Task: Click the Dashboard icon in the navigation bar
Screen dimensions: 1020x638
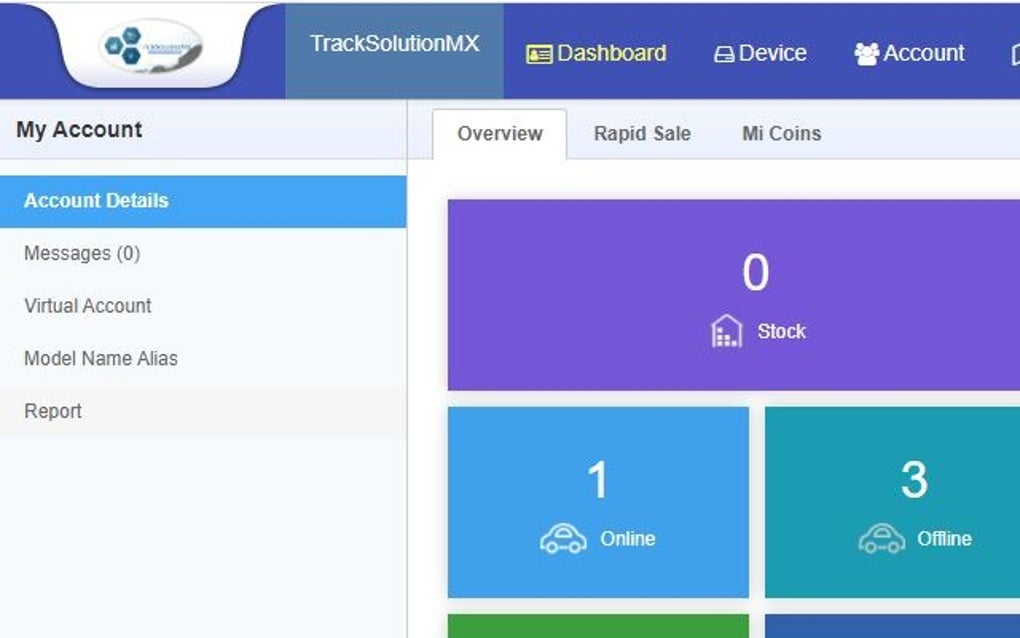Action: click(x=539, y=52)
